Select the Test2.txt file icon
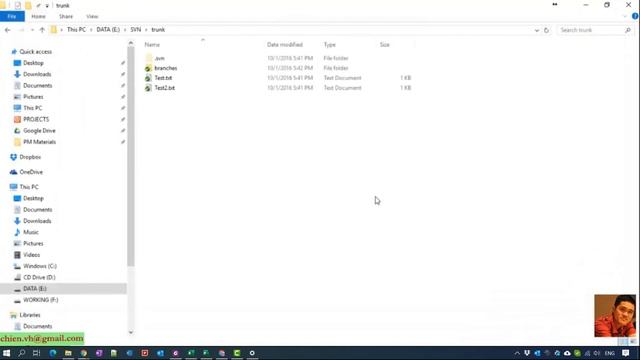The image size is (640, 360). pos(149,88)
